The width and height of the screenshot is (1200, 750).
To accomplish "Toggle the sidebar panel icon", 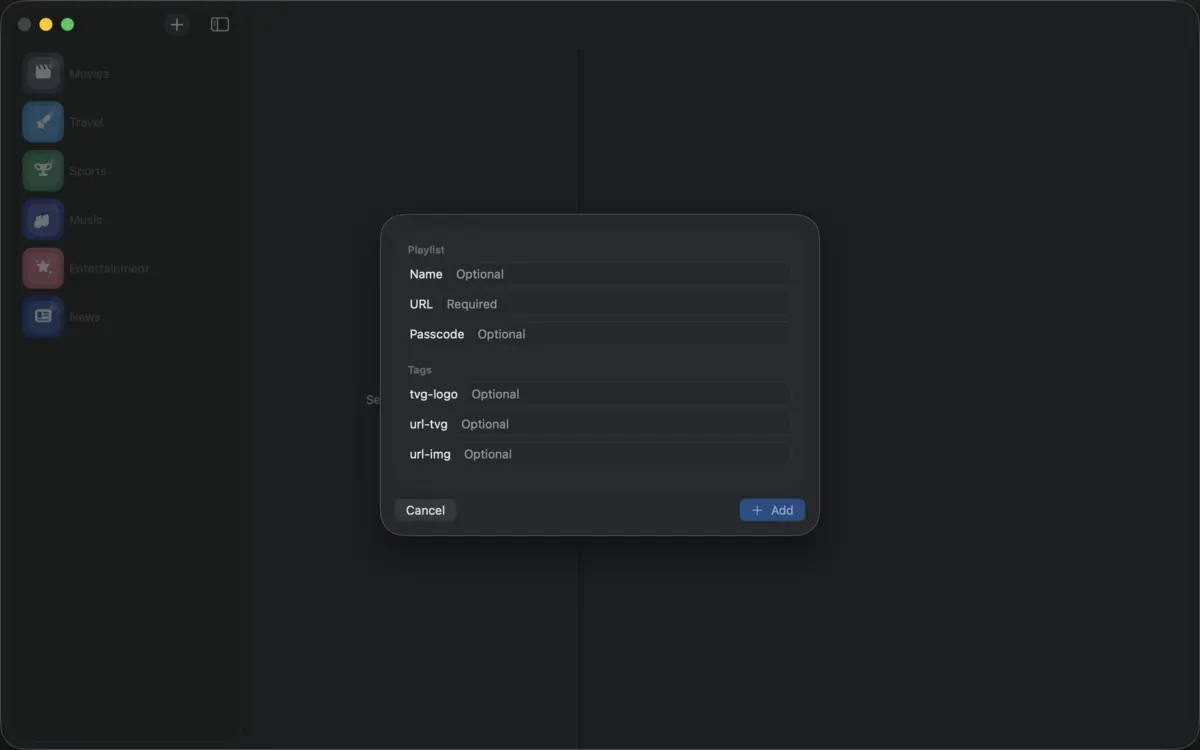I will click(220, 25).
